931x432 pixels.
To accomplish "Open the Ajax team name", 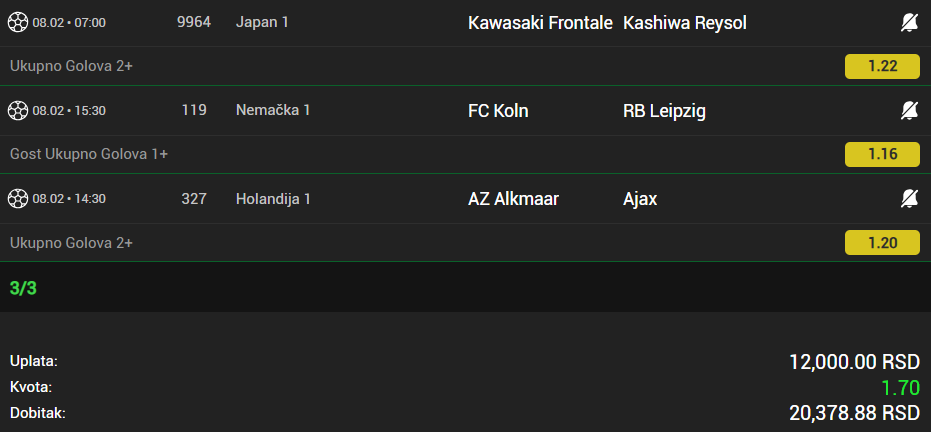I will 640,198.
